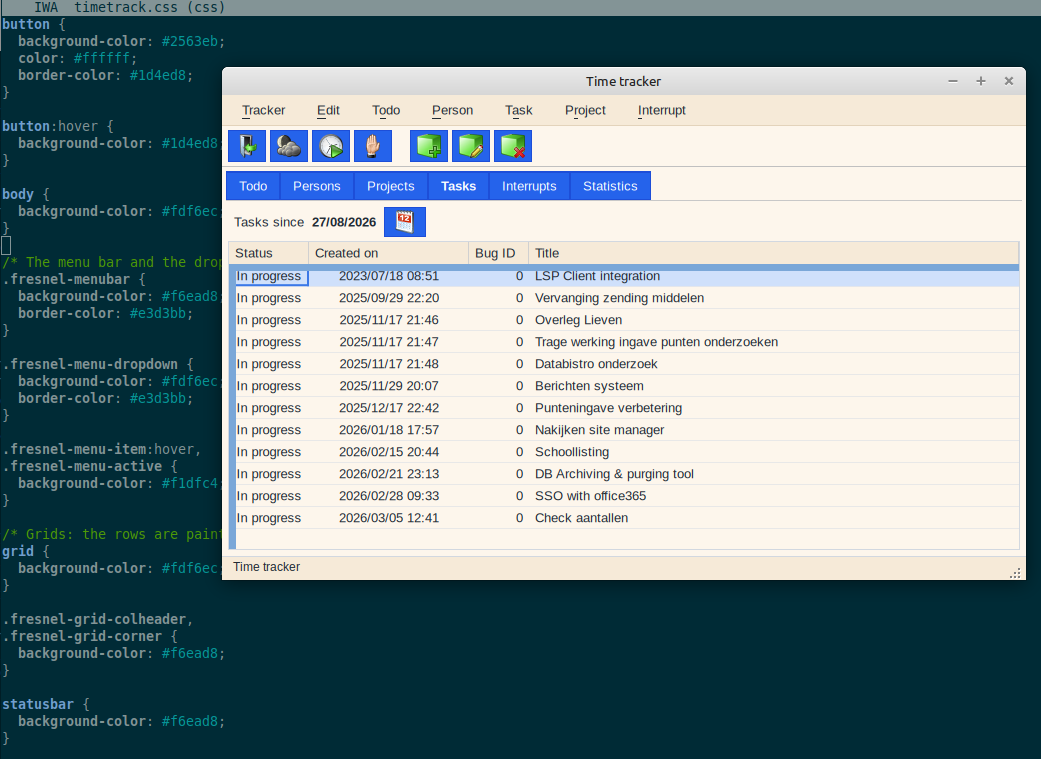Click the exit door toolbar icon
Screen dimensions: 1041x759
247,146
